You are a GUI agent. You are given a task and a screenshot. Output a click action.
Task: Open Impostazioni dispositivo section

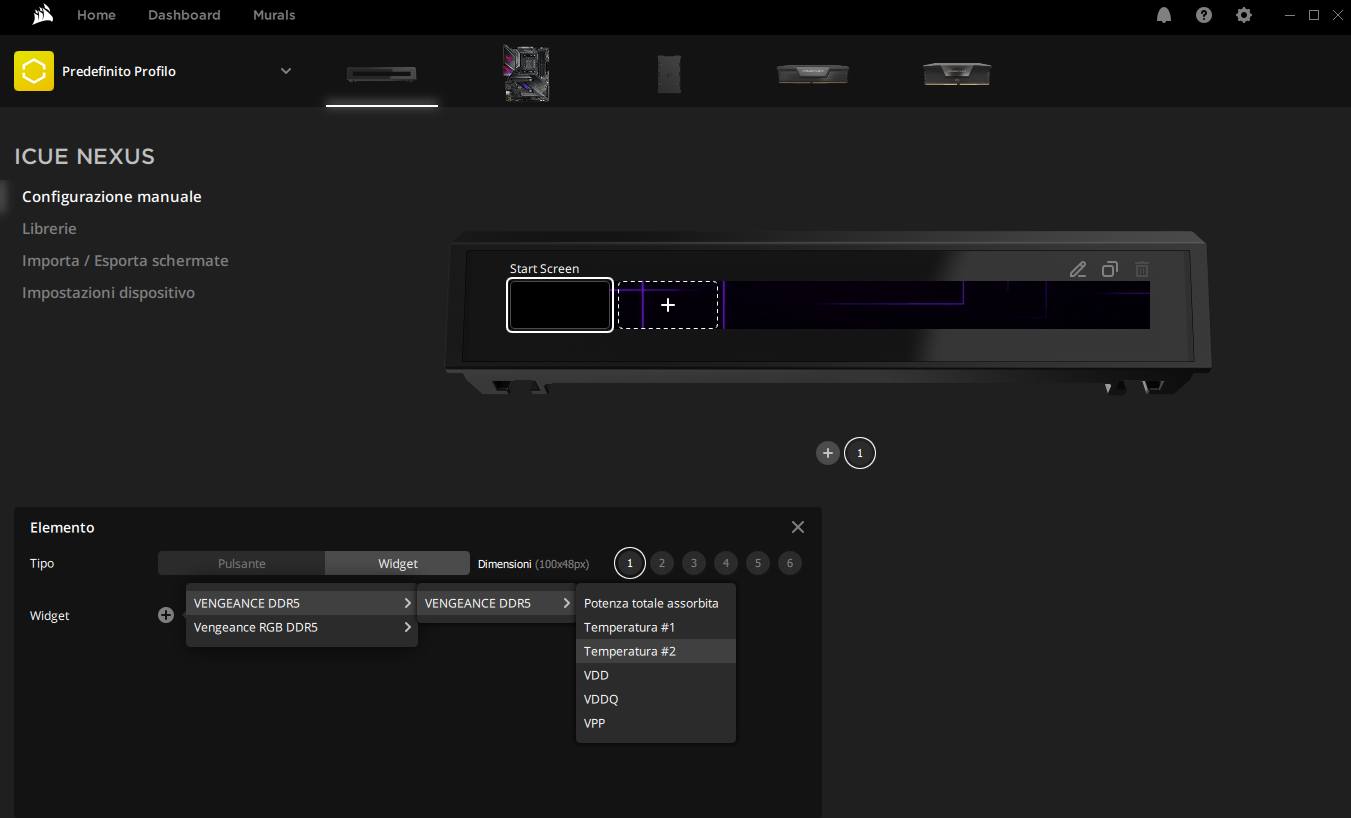coord(108,293)
